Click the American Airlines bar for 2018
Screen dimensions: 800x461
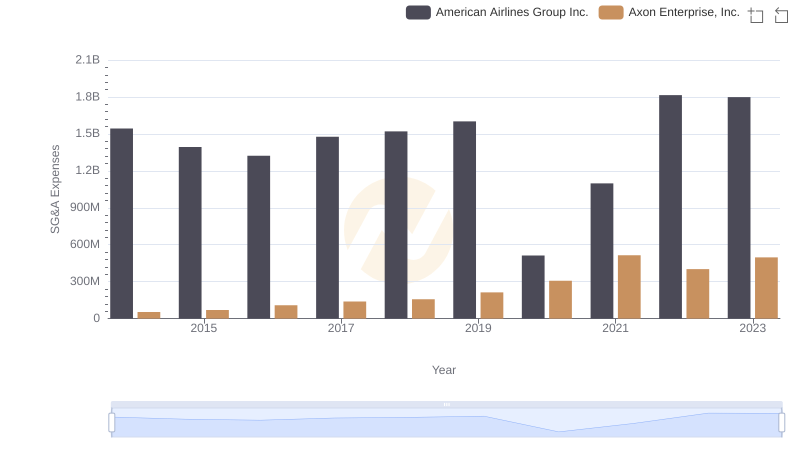396,225
